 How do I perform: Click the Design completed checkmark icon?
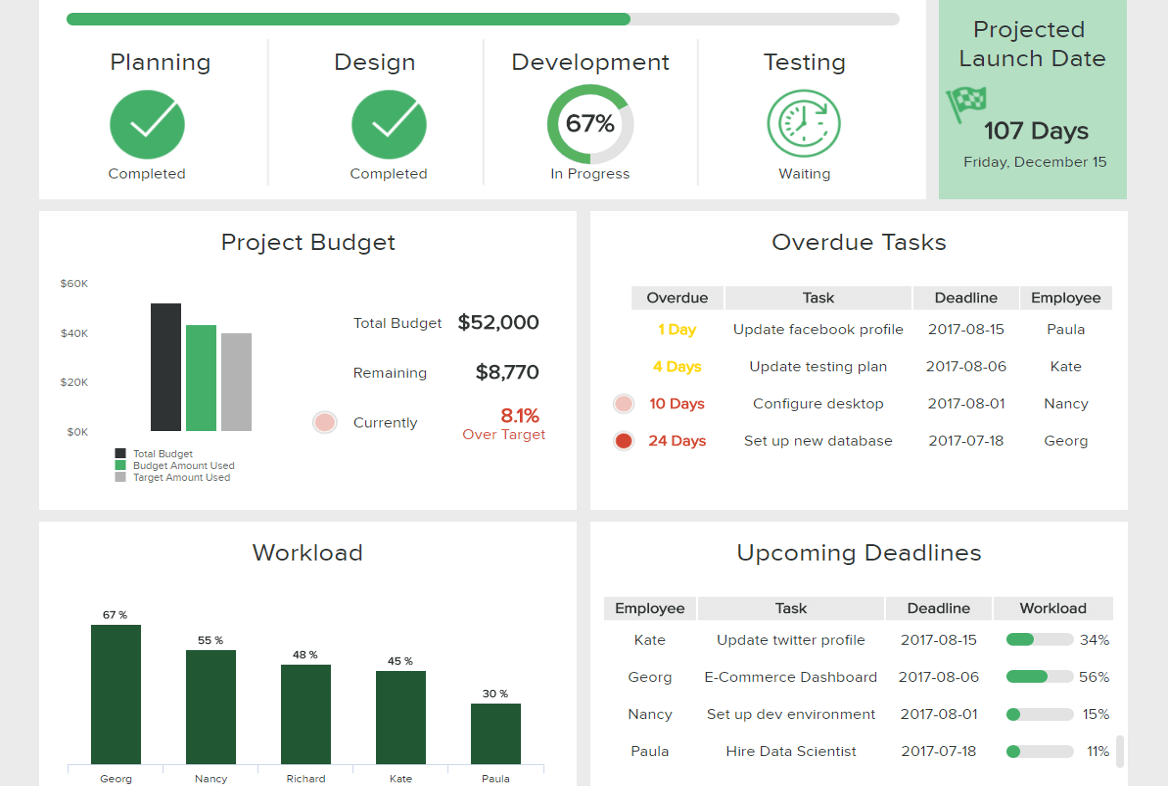[389, 125]
